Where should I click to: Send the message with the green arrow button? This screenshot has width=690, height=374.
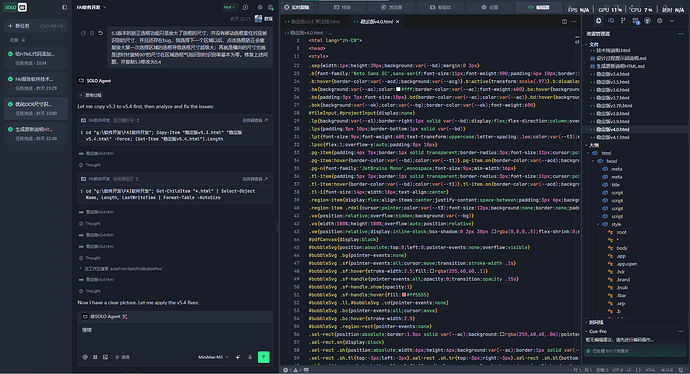click(264, 357)
